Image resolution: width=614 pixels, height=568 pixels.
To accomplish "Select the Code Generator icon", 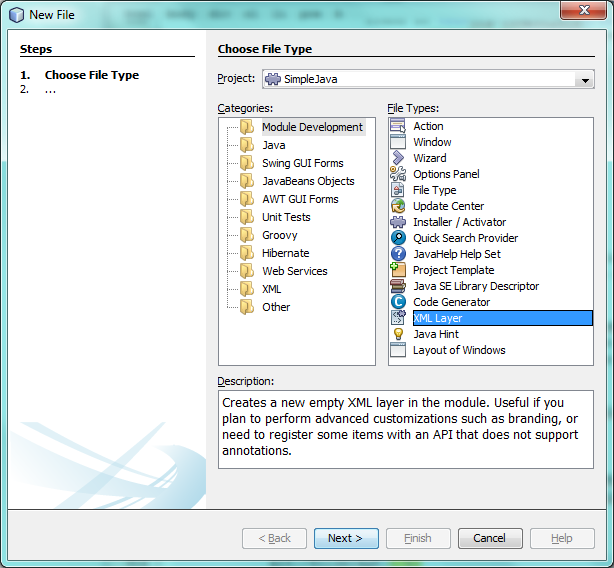I will pos(397,302).
